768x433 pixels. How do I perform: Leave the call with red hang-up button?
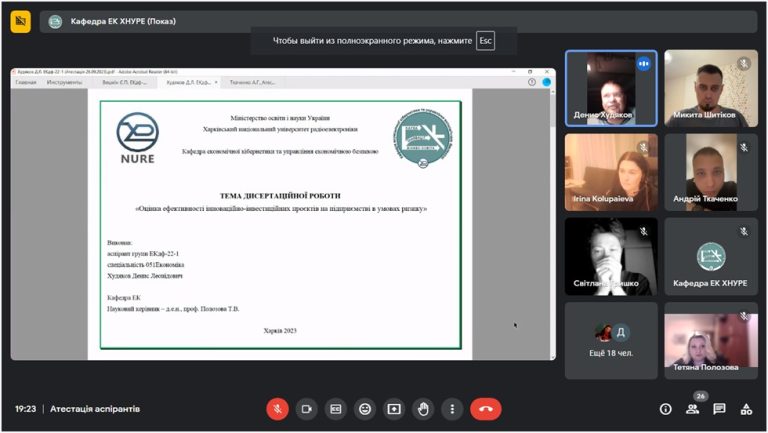click(x=485, y=409)
